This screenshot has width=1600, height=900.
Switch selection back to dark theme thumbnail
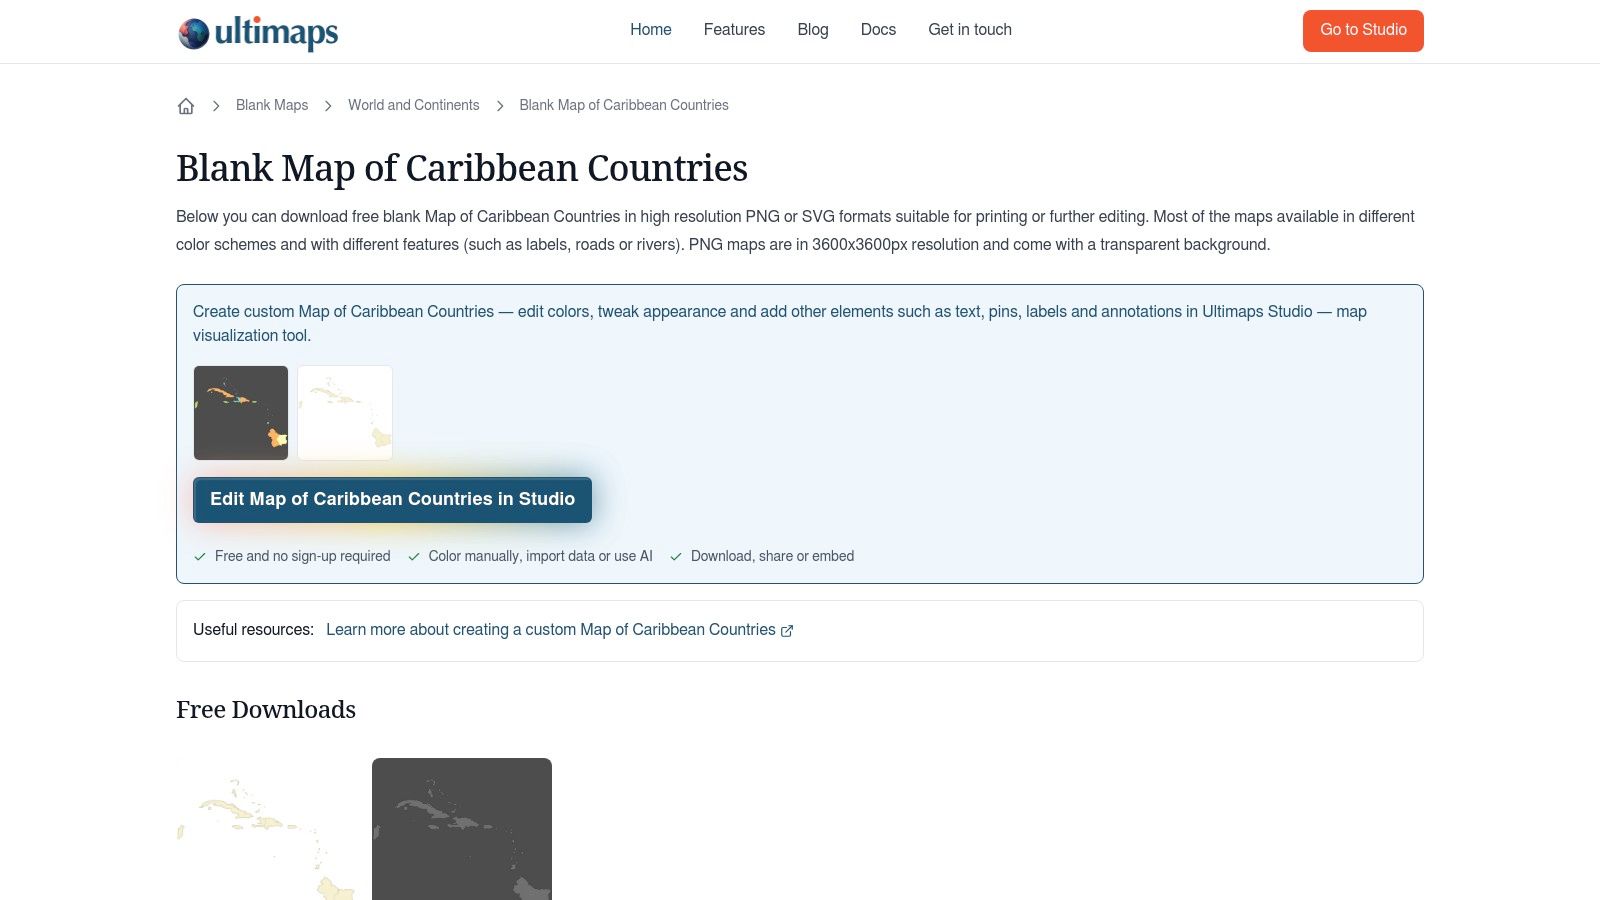coord(240,412)
